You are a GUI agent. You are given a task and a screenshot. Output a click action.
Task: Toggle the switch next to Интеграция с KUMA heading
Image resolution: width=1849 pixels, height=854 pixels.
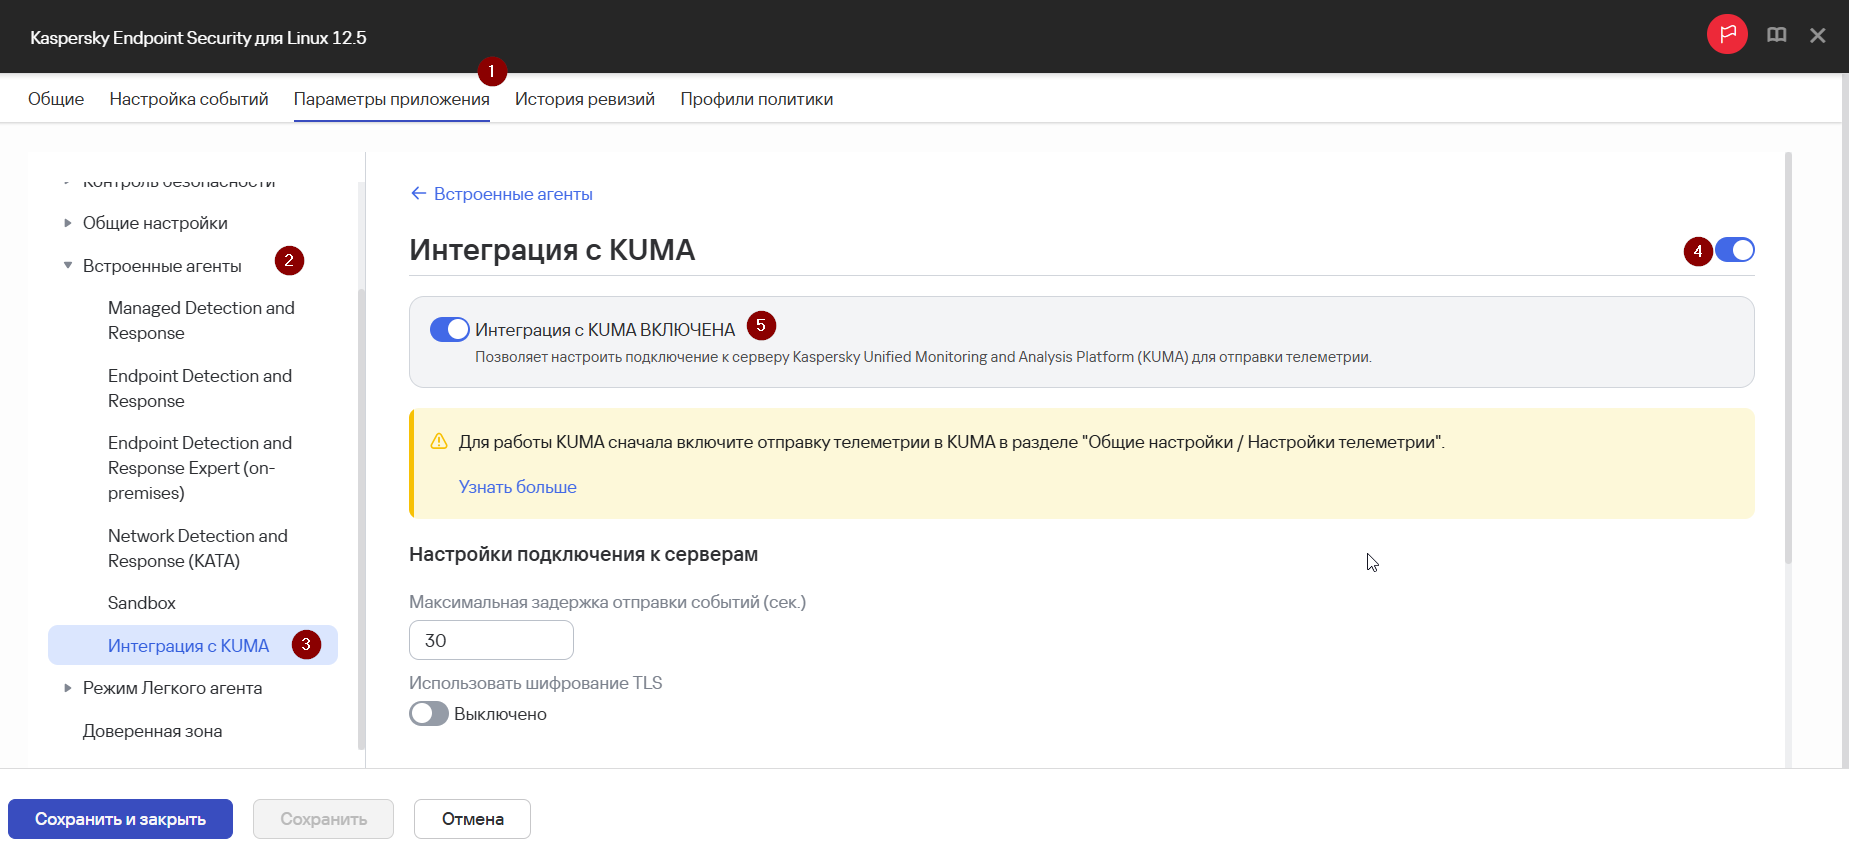[x=1735, y=250]
